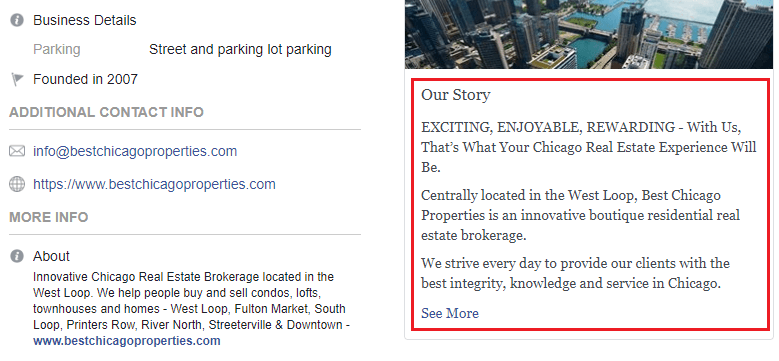This screenshot has height=361, width=779.
Task: Open the https://www.bestchicagoproperties.com website link
Action: point(154,184)
